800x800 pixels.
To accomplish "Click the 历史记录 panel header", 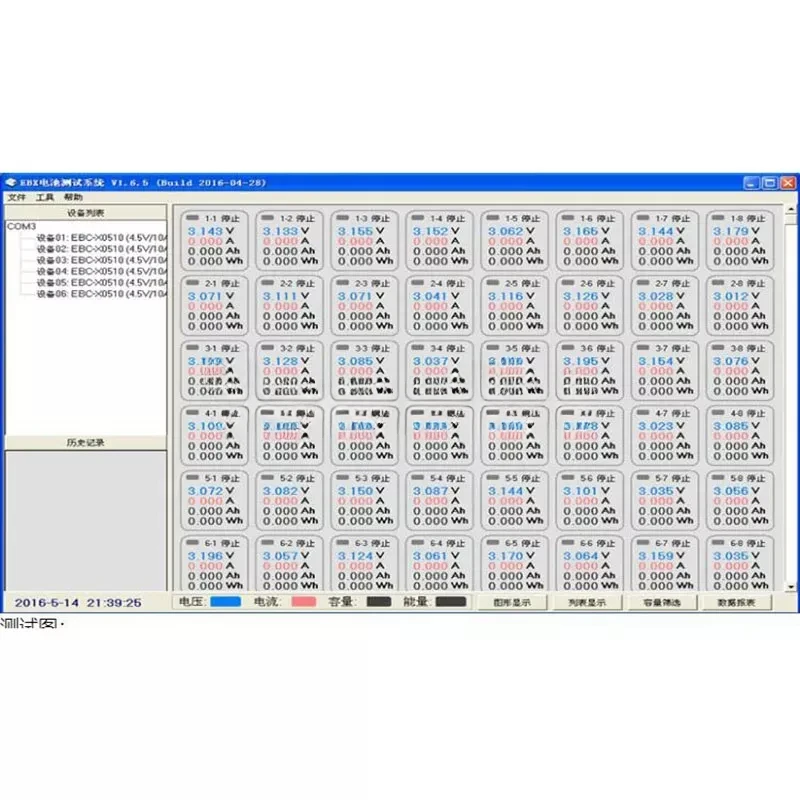I will click(x=86, y=442).
